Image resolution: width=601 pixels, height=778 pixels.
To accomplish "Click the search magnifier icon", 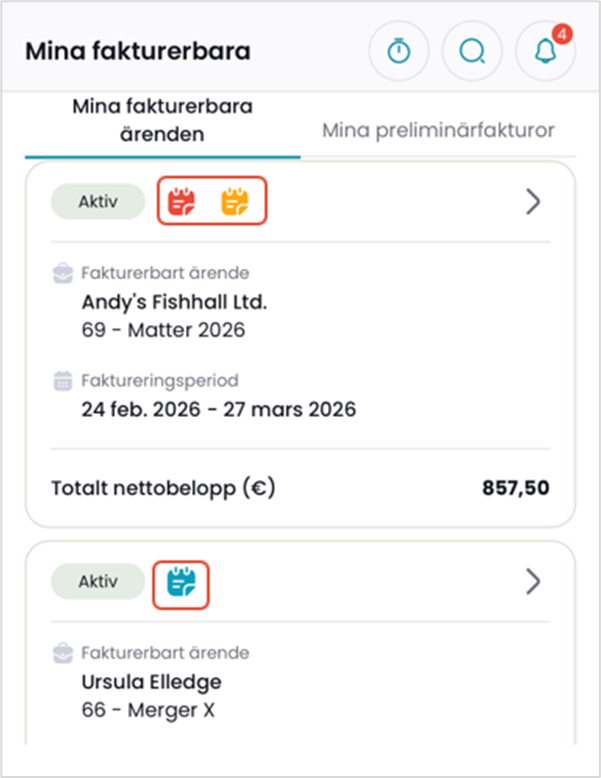I will [x=471, y=51].
